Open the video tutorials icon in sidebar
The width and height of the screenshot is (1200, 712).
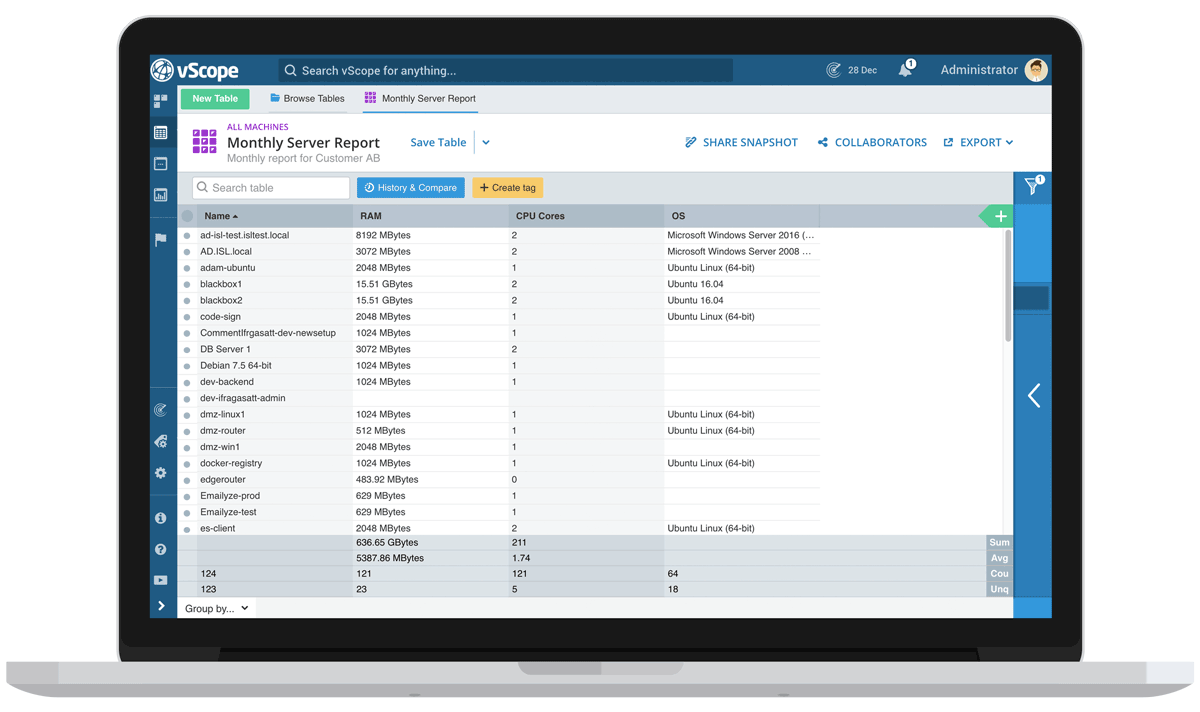tap(161, 580)
